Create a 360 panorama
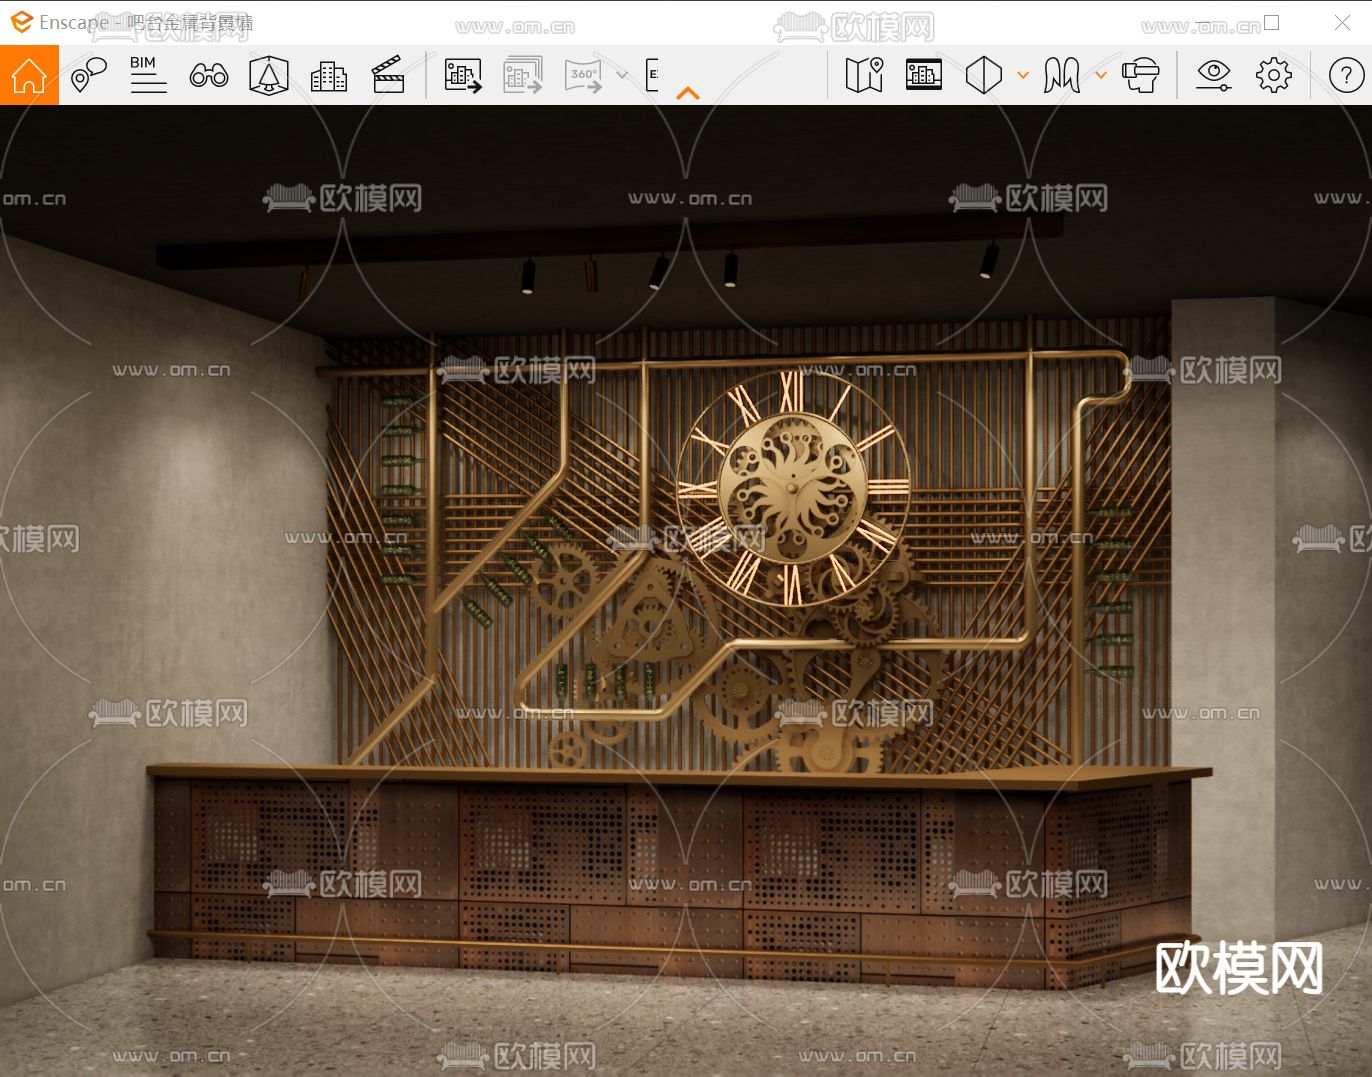 pyautogui.click(x=581, y=75)
